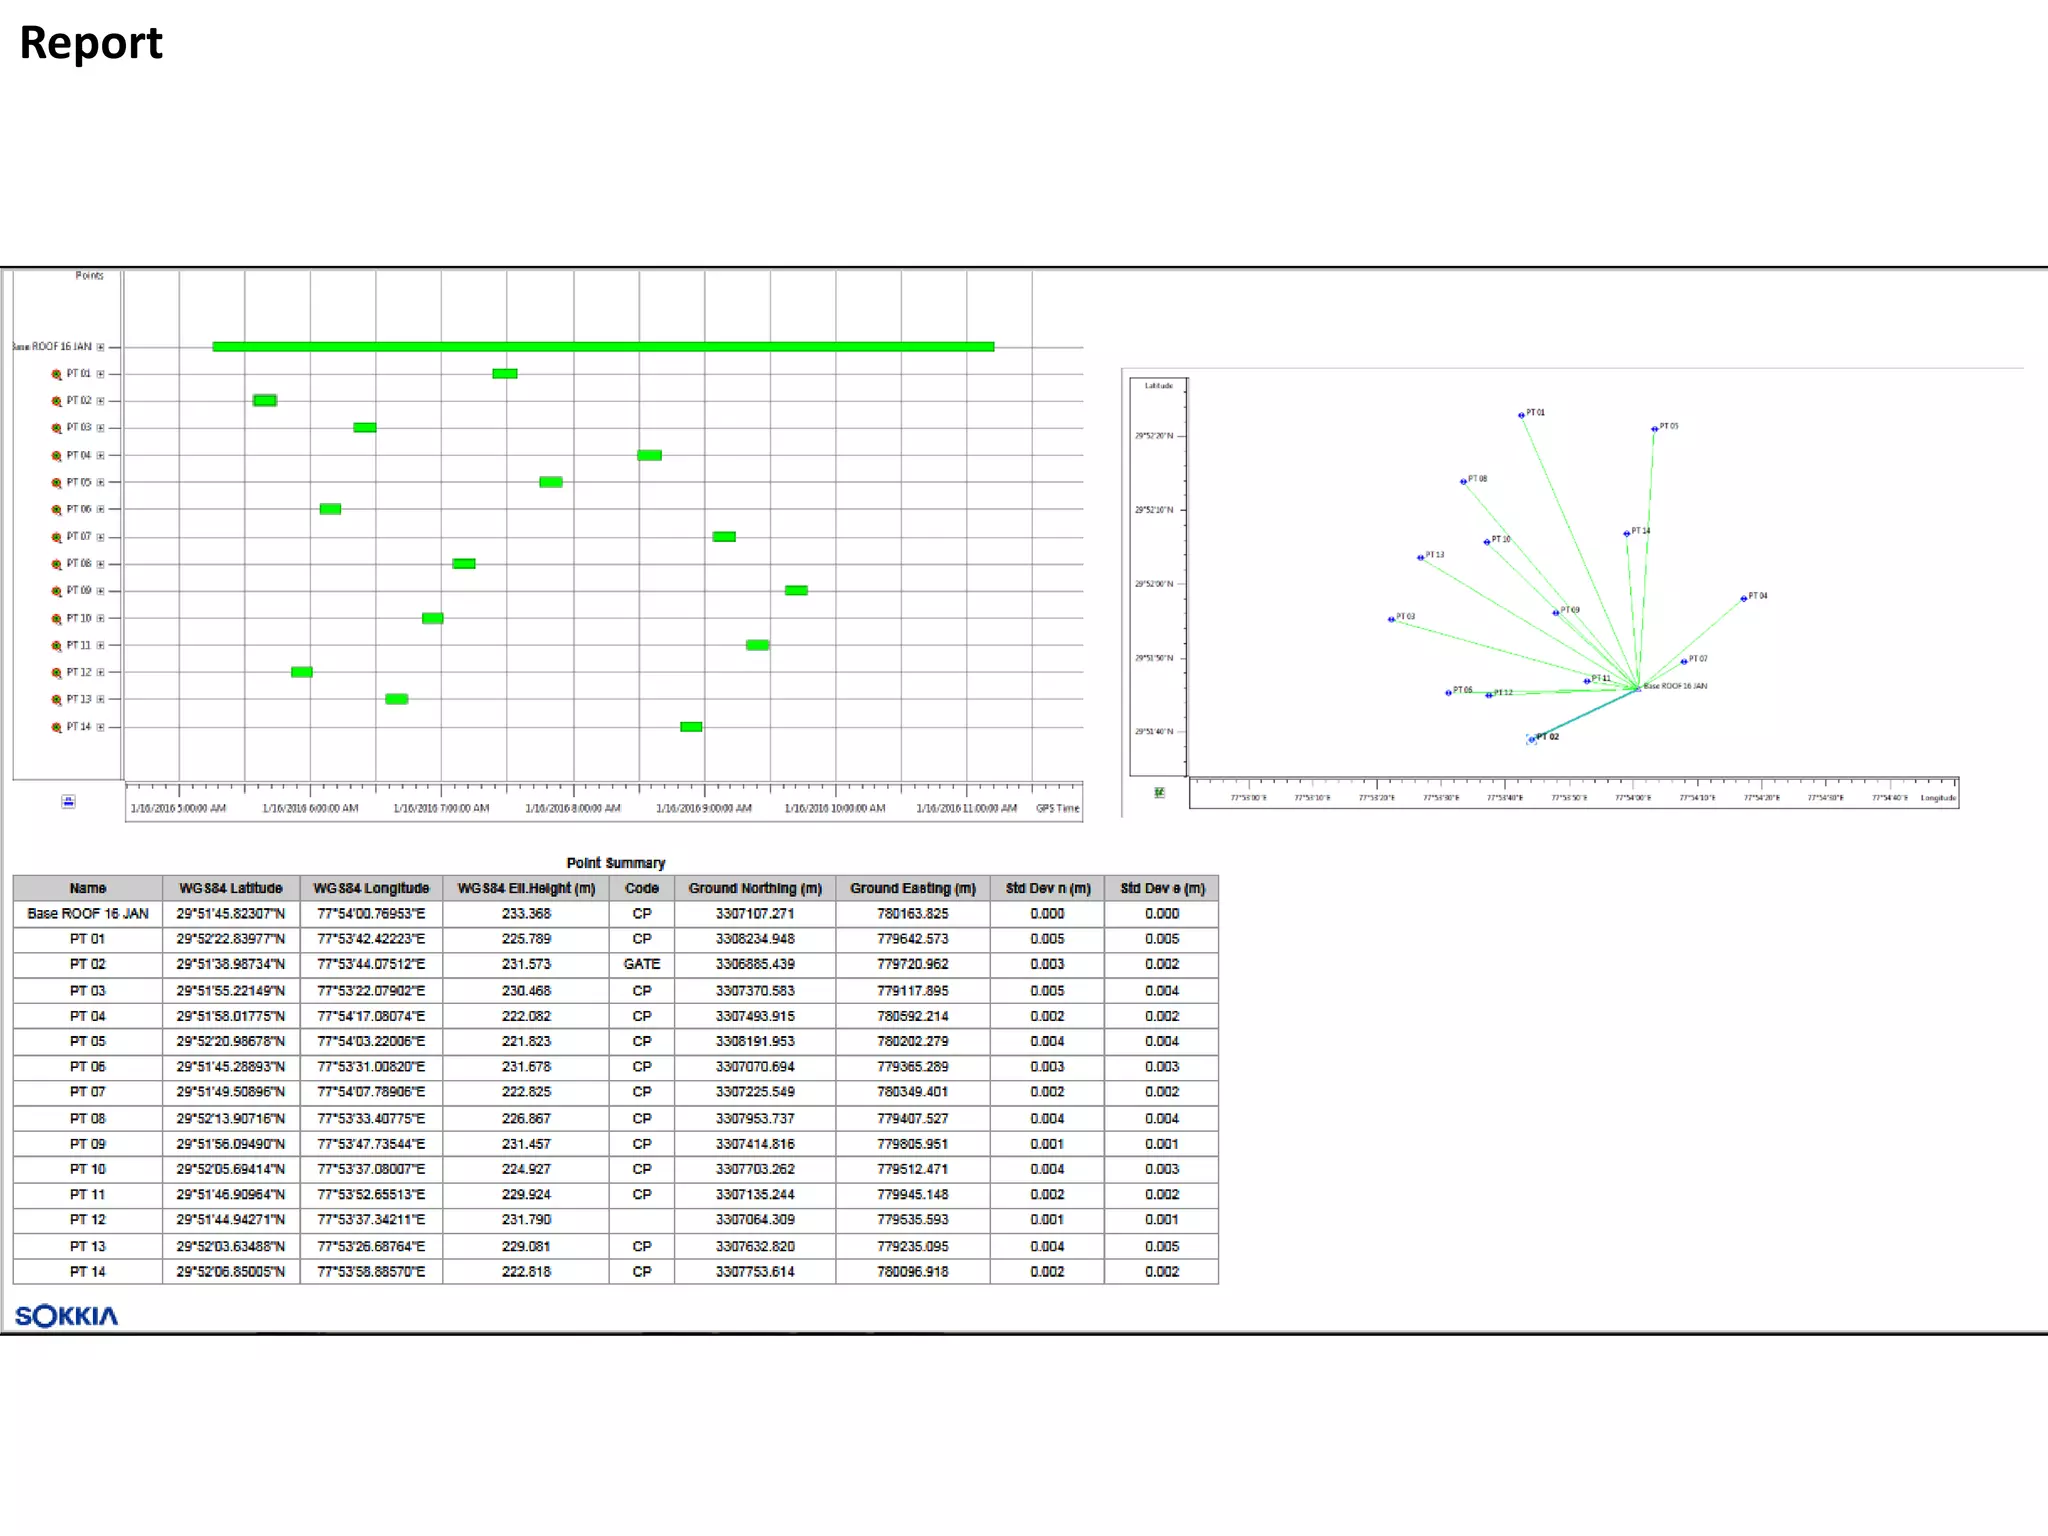Click the PT 01 point icon

pos(57,374)
